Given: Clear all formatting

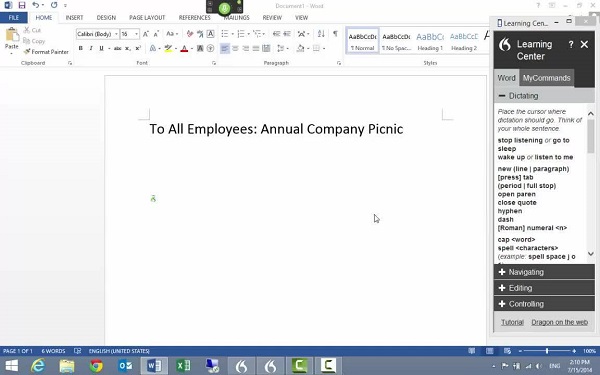Looking at the screenshot, I should (189, 34).
